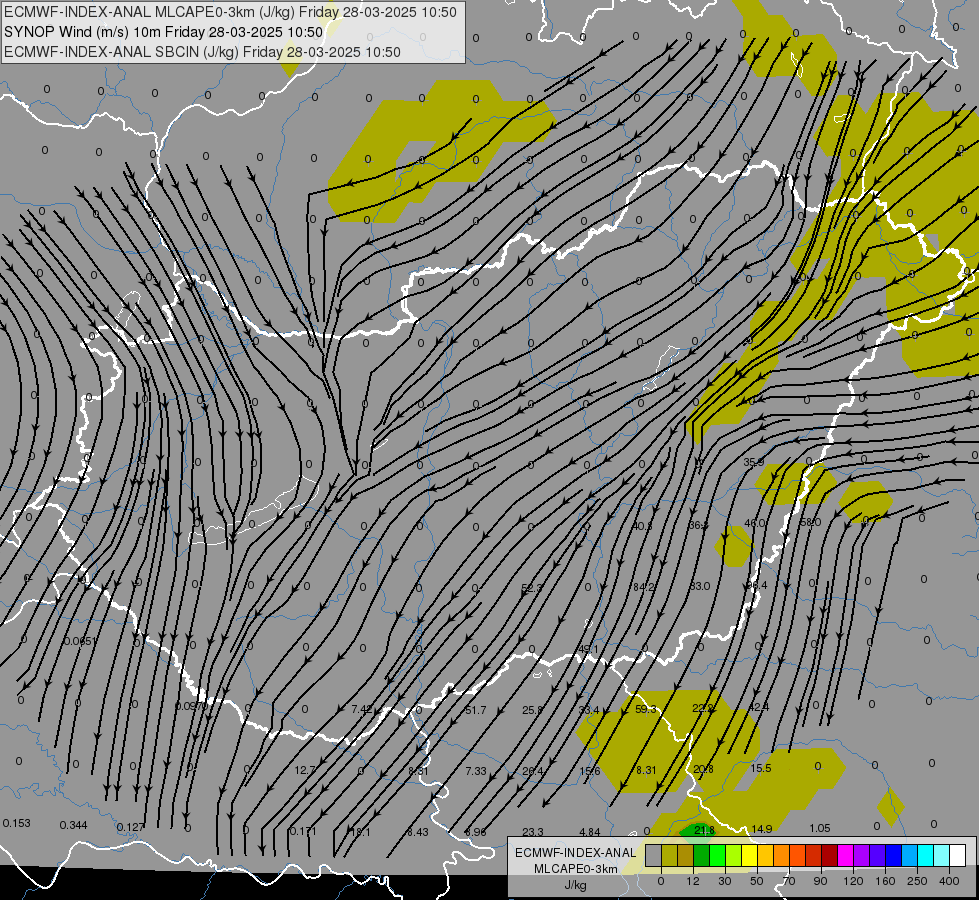Click the map value 0.0651

coord(81,641)
